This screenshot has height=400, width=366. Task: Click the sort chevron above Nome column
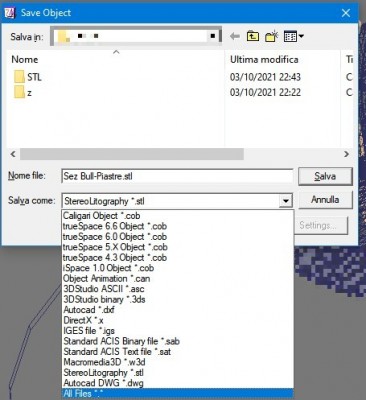tap(116, 52)
